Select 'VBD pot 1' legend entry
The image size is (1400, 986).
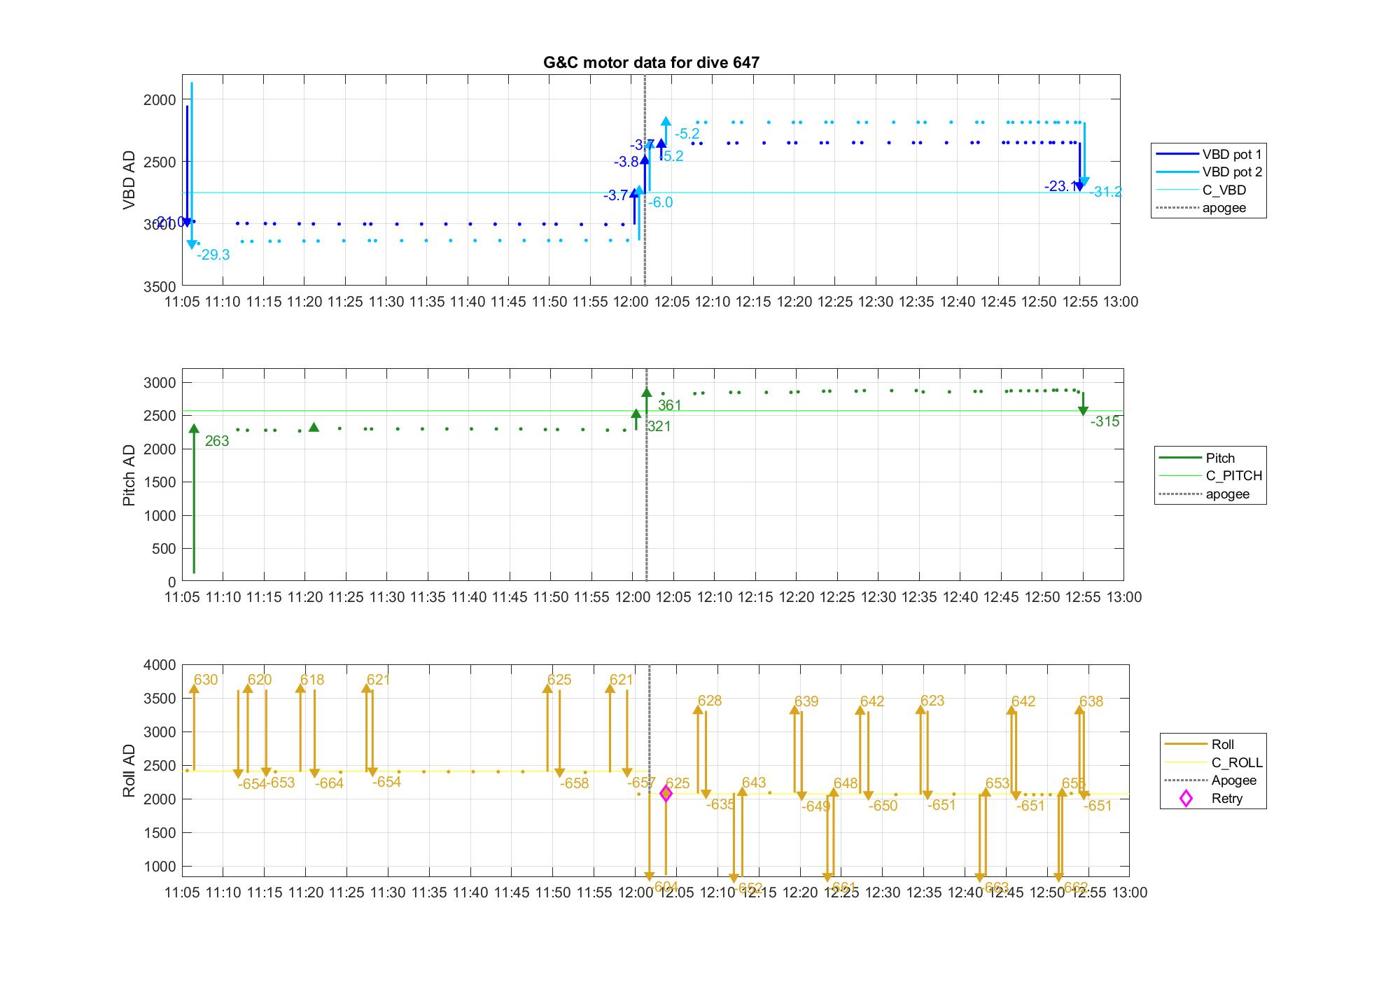point(1209,154)
